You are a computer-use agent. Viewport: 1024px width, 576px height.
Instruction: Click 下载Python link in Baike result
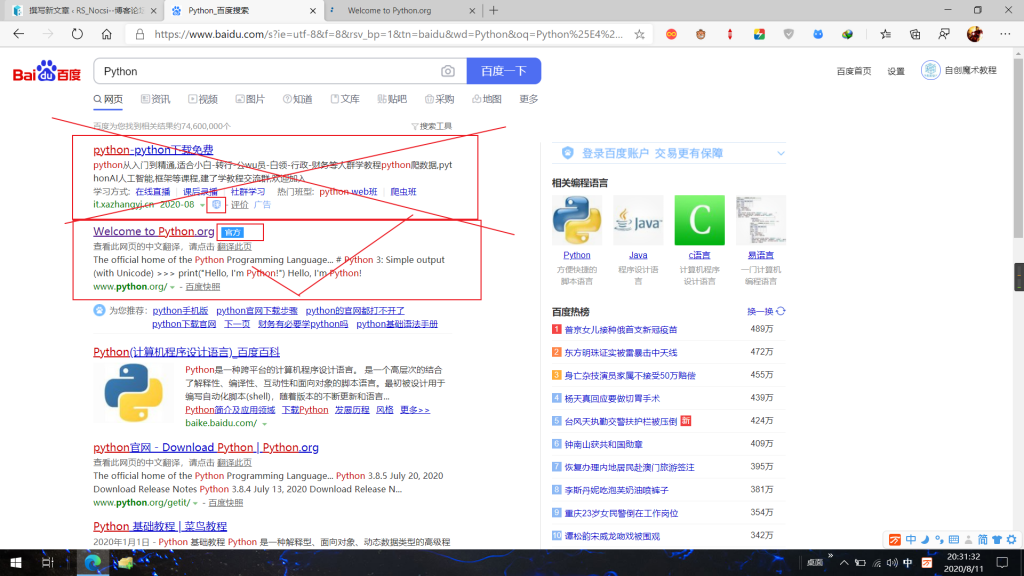point(305,410)
